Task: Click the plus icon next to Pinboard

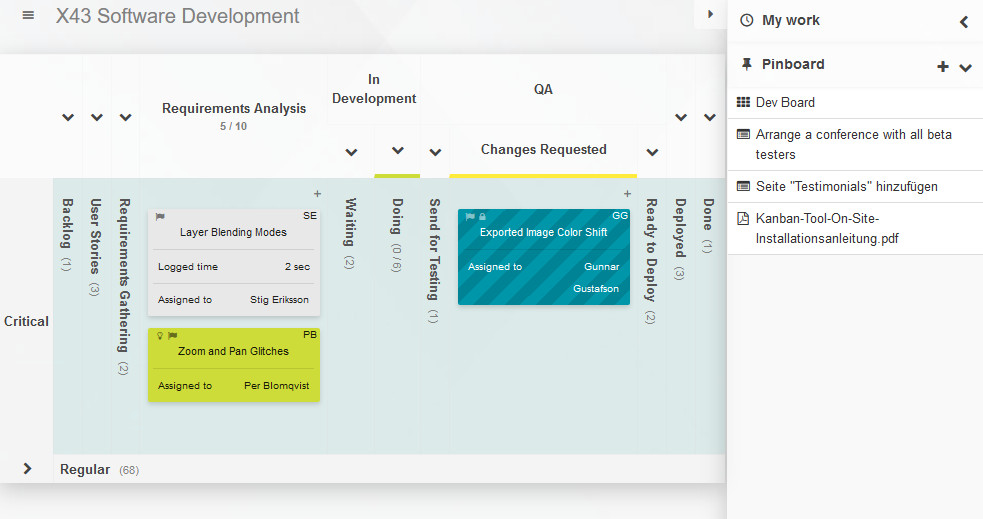Action: click(x=942, y=67)
